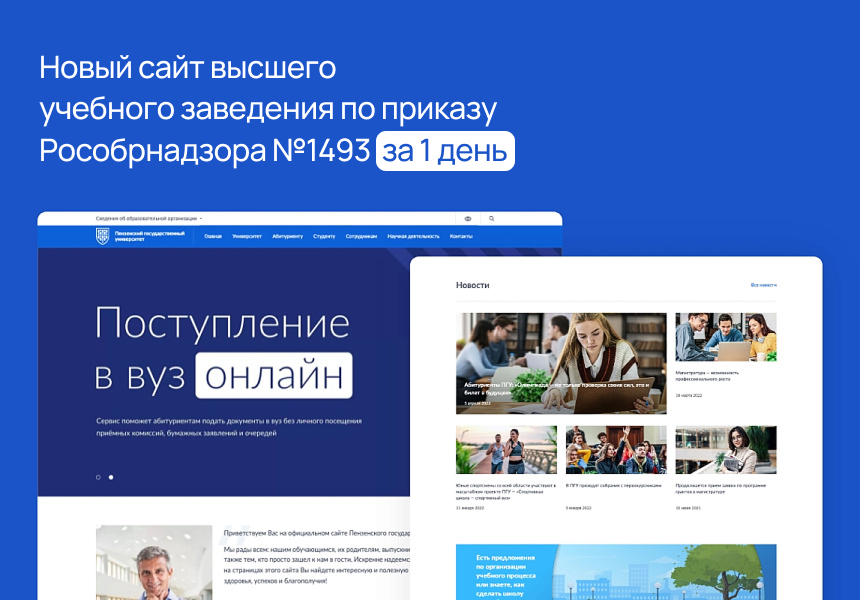This screenshot has height=600, width=860.
Task: Open the large featured news image of girl studying
Action: (561, 362)
